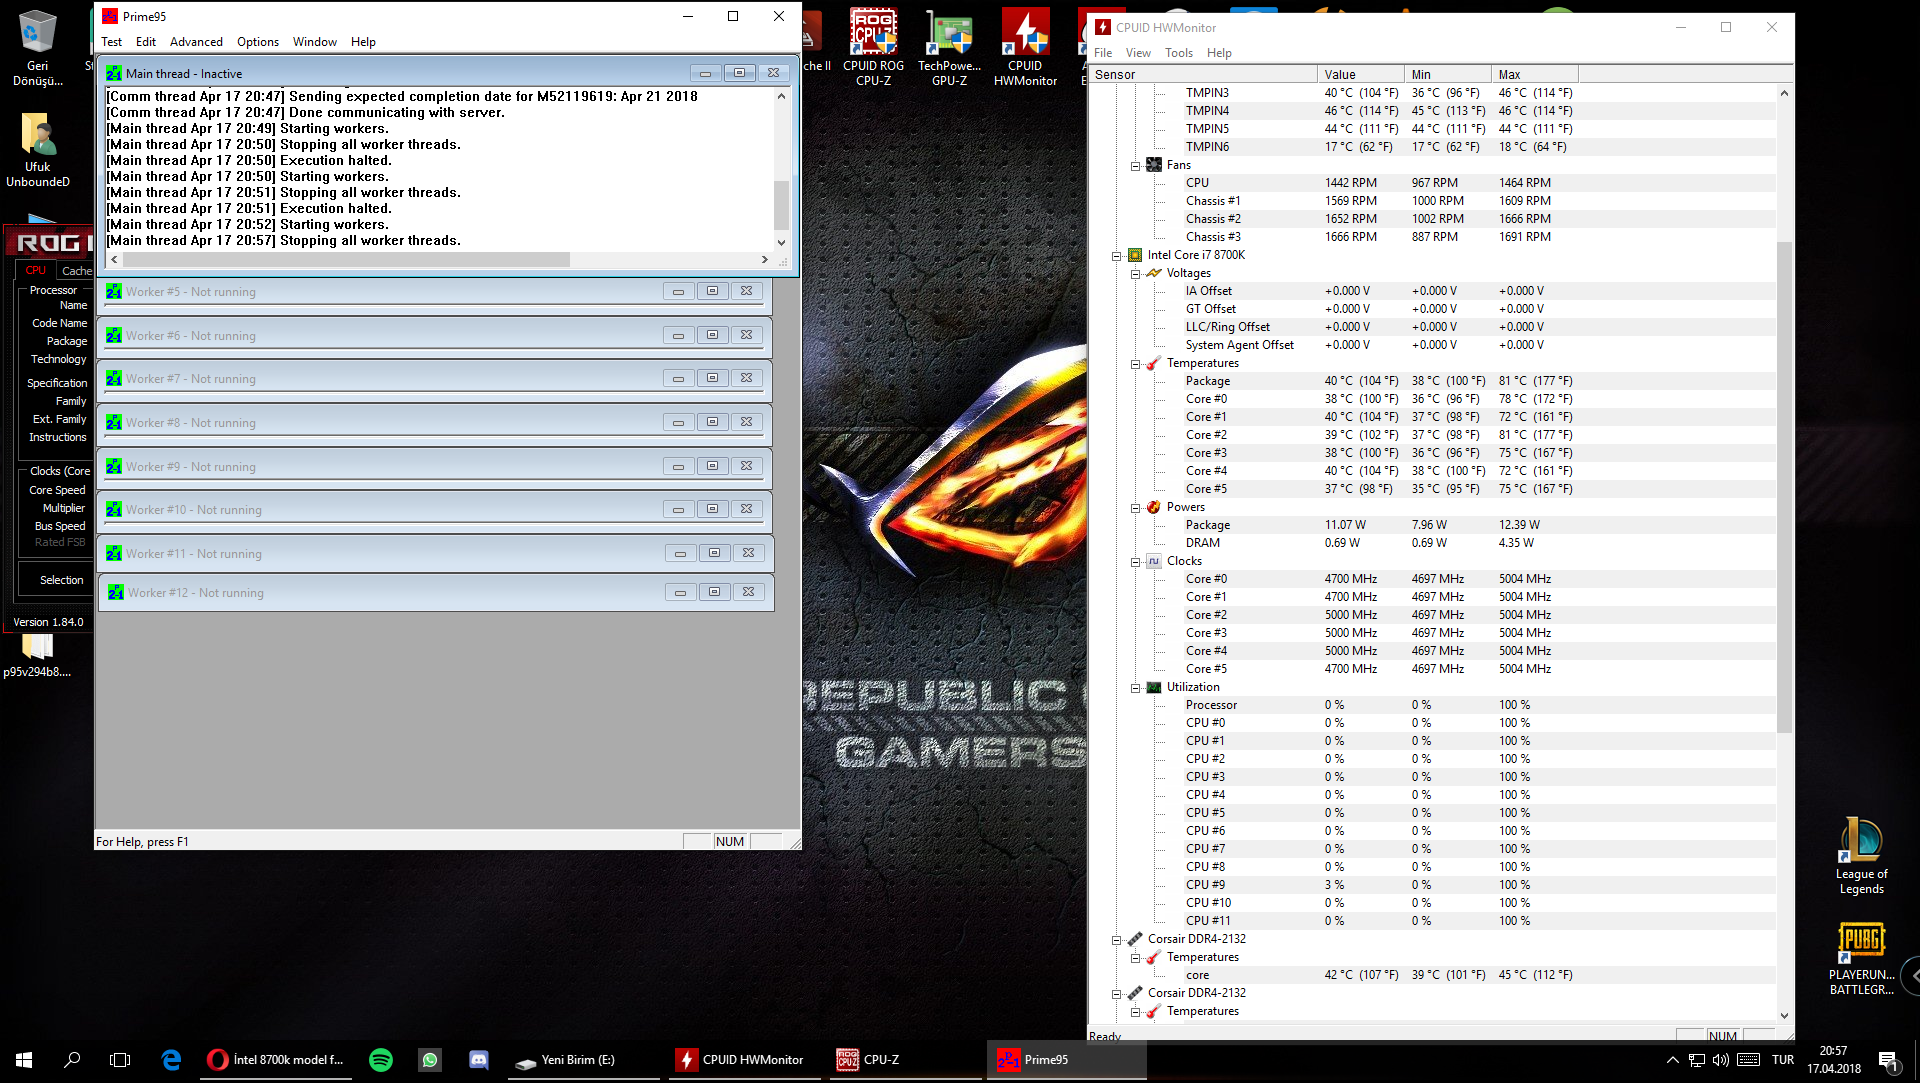Open Ufuk UnboundeD user folder icon
1920x1083 pixels.
point(37,150)
